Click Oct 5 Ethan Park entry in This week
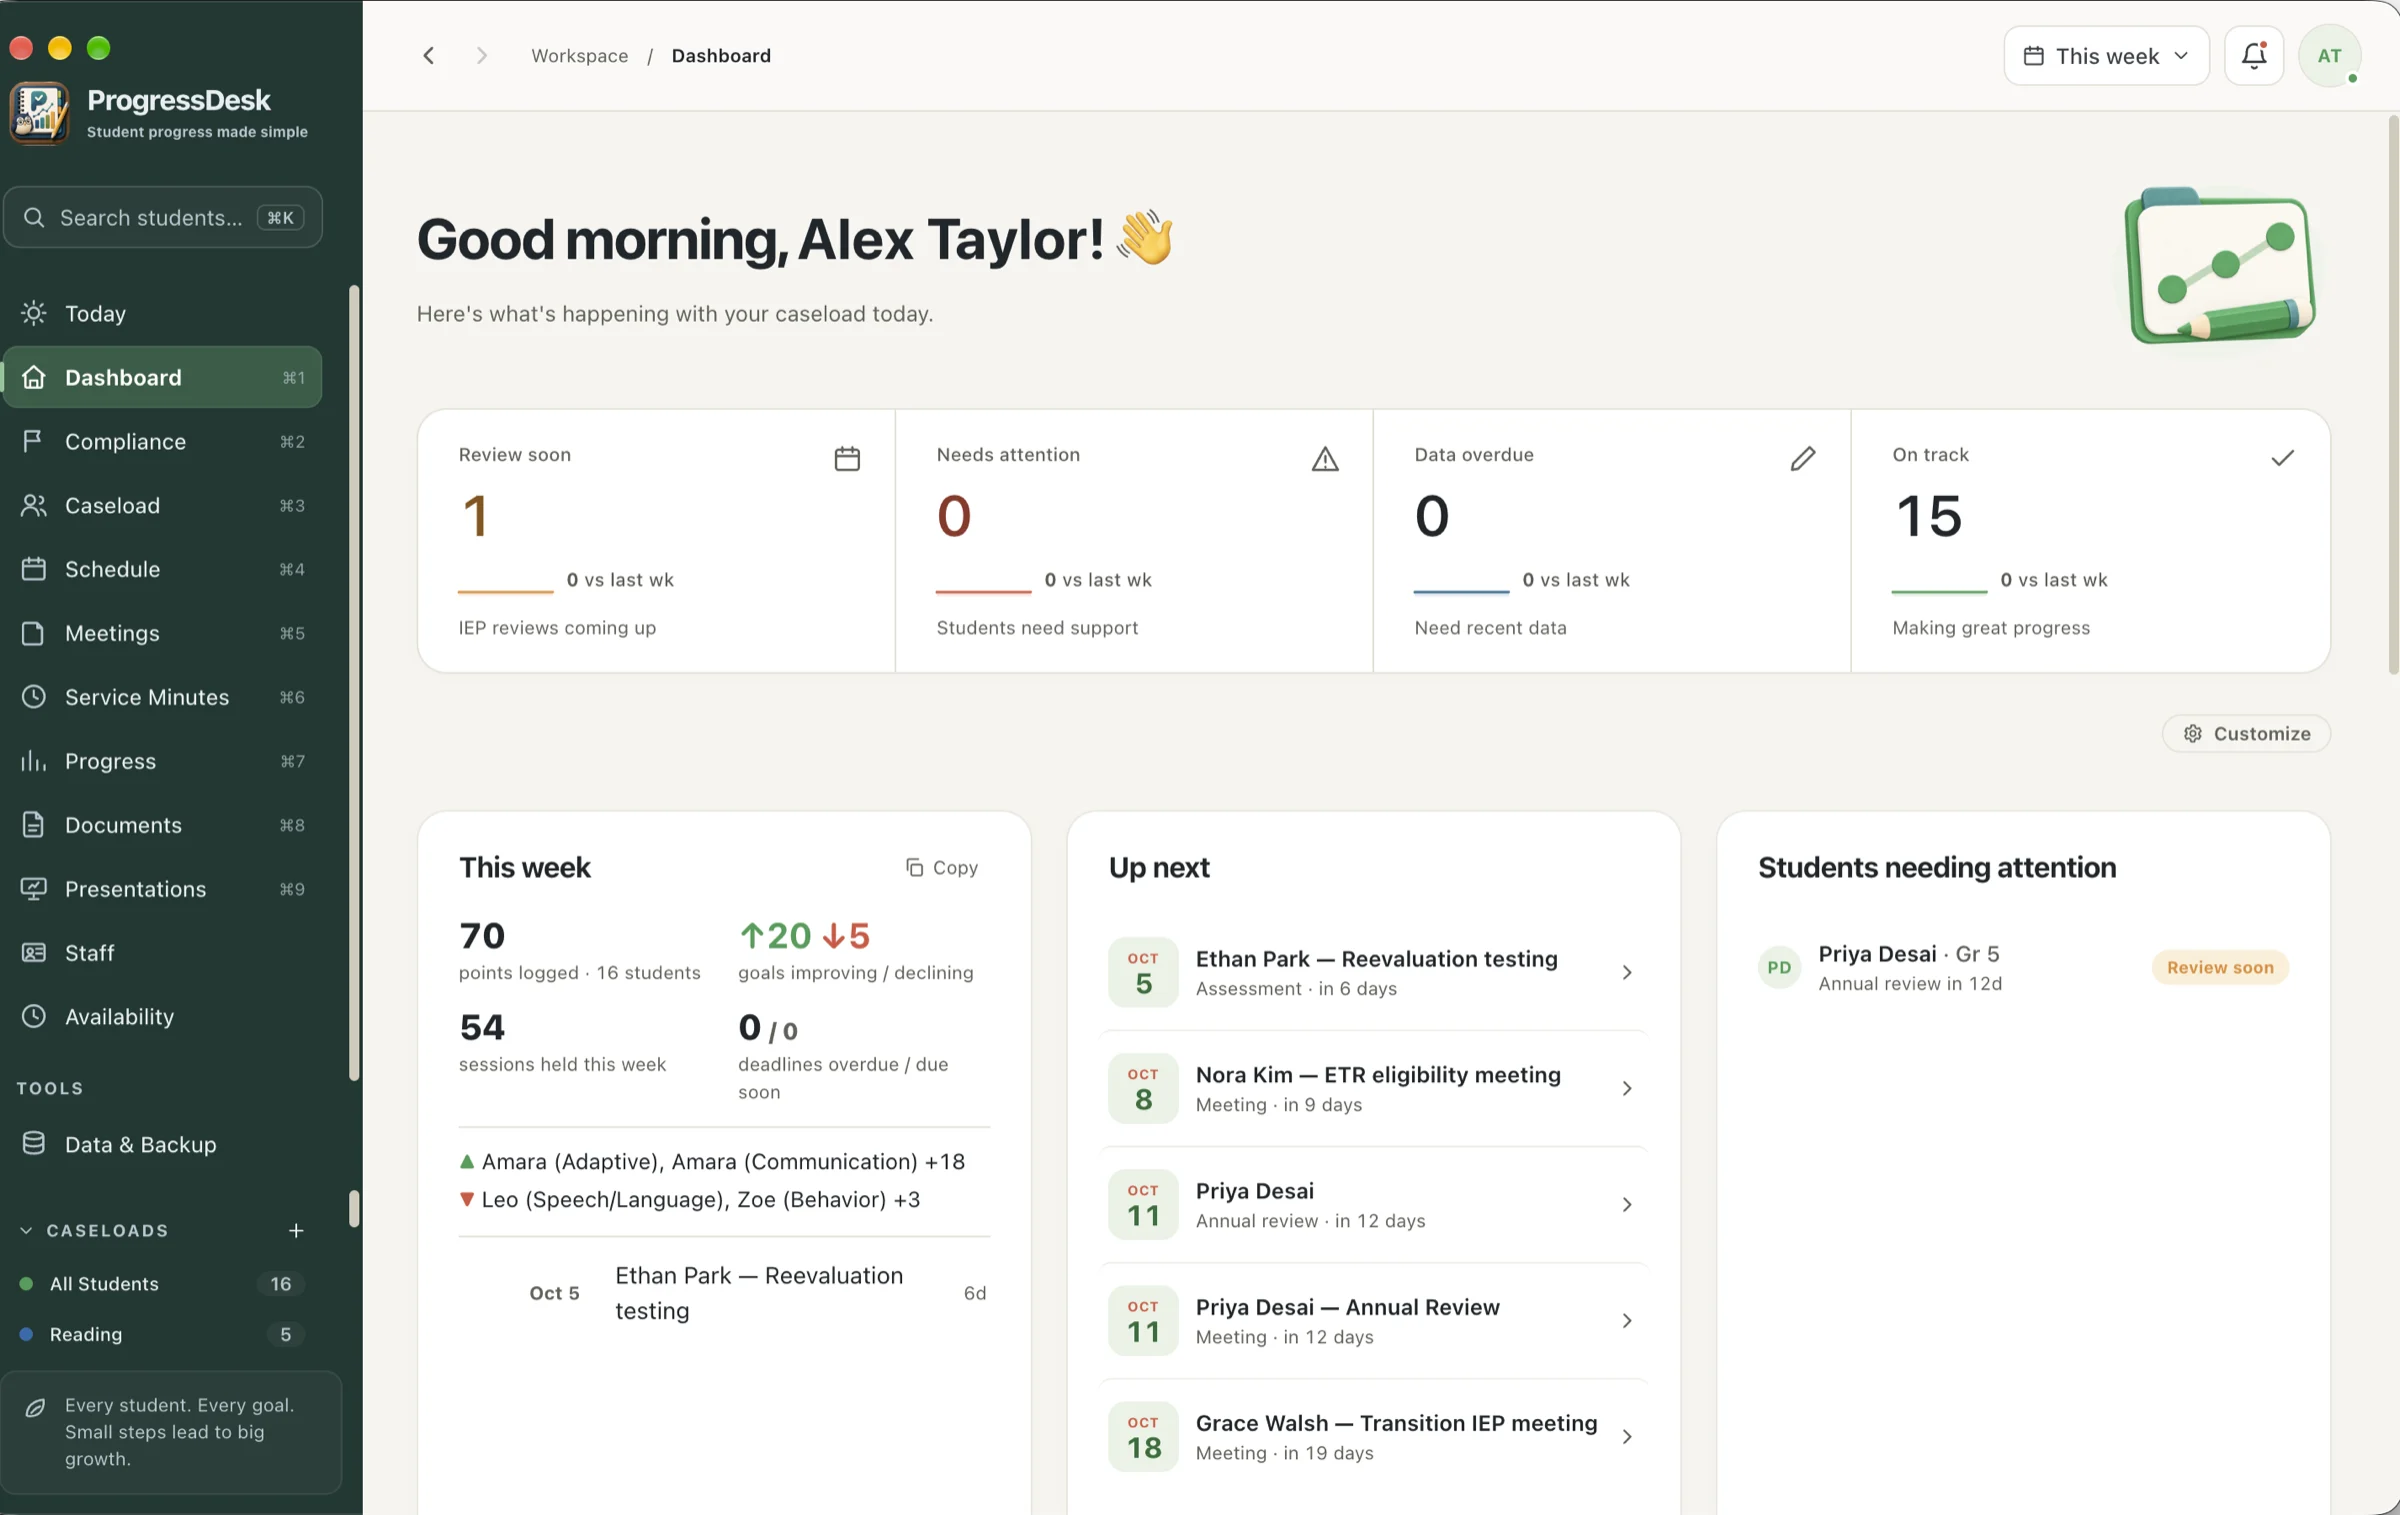This screenshot has height=1515, width=2400. (x=724, y=1293)
